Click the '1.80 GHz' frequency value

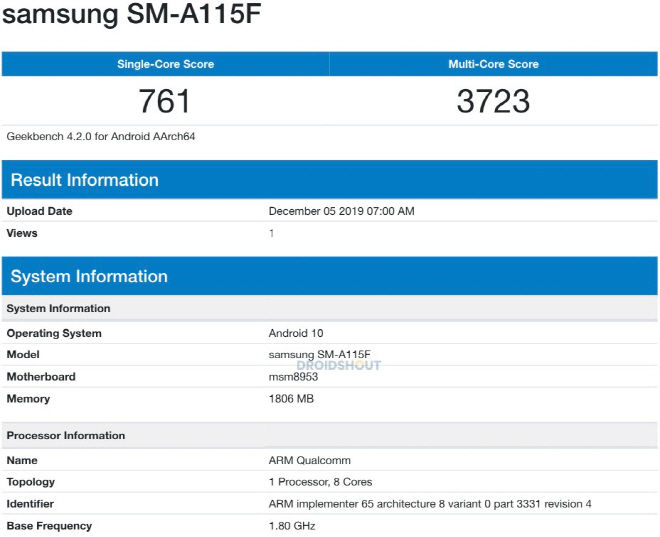pyautogui.click(x=292, y=526)
